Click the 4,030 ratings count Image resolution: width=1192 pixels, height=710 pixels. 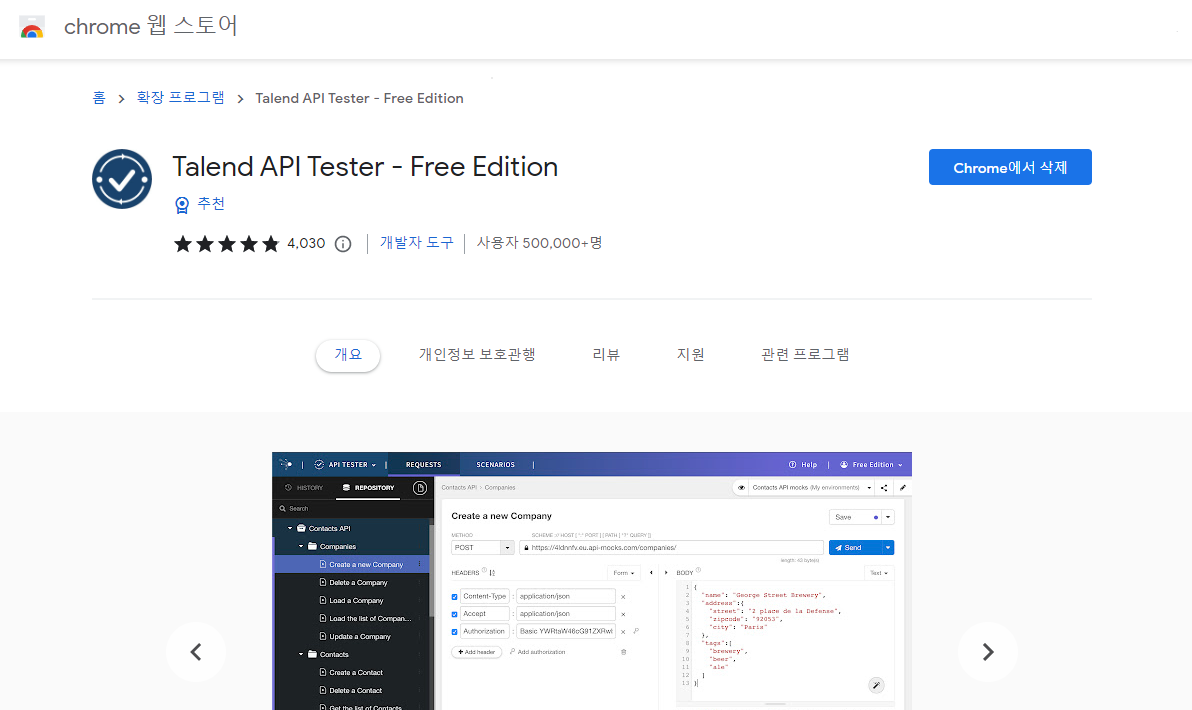[x=306, y=243]
